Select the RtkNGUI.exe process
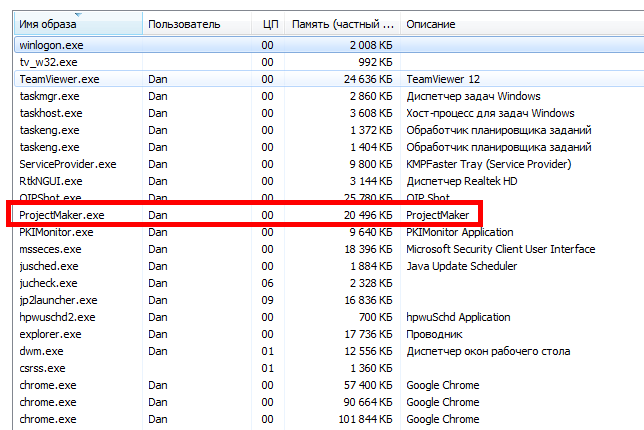The image size is (644, 430). point(329,181)
